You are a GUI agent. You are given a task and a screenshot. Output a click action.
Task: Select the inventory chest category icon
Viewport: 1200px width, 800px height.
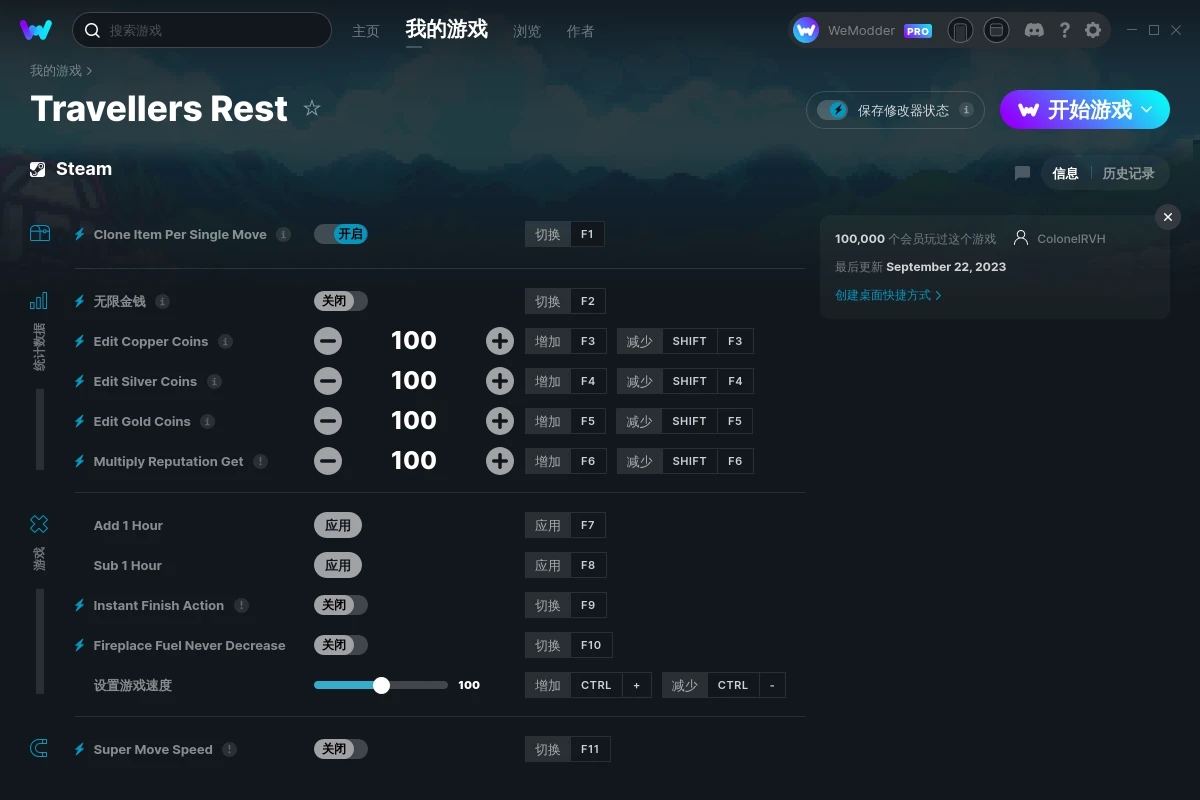click(39, 233)
